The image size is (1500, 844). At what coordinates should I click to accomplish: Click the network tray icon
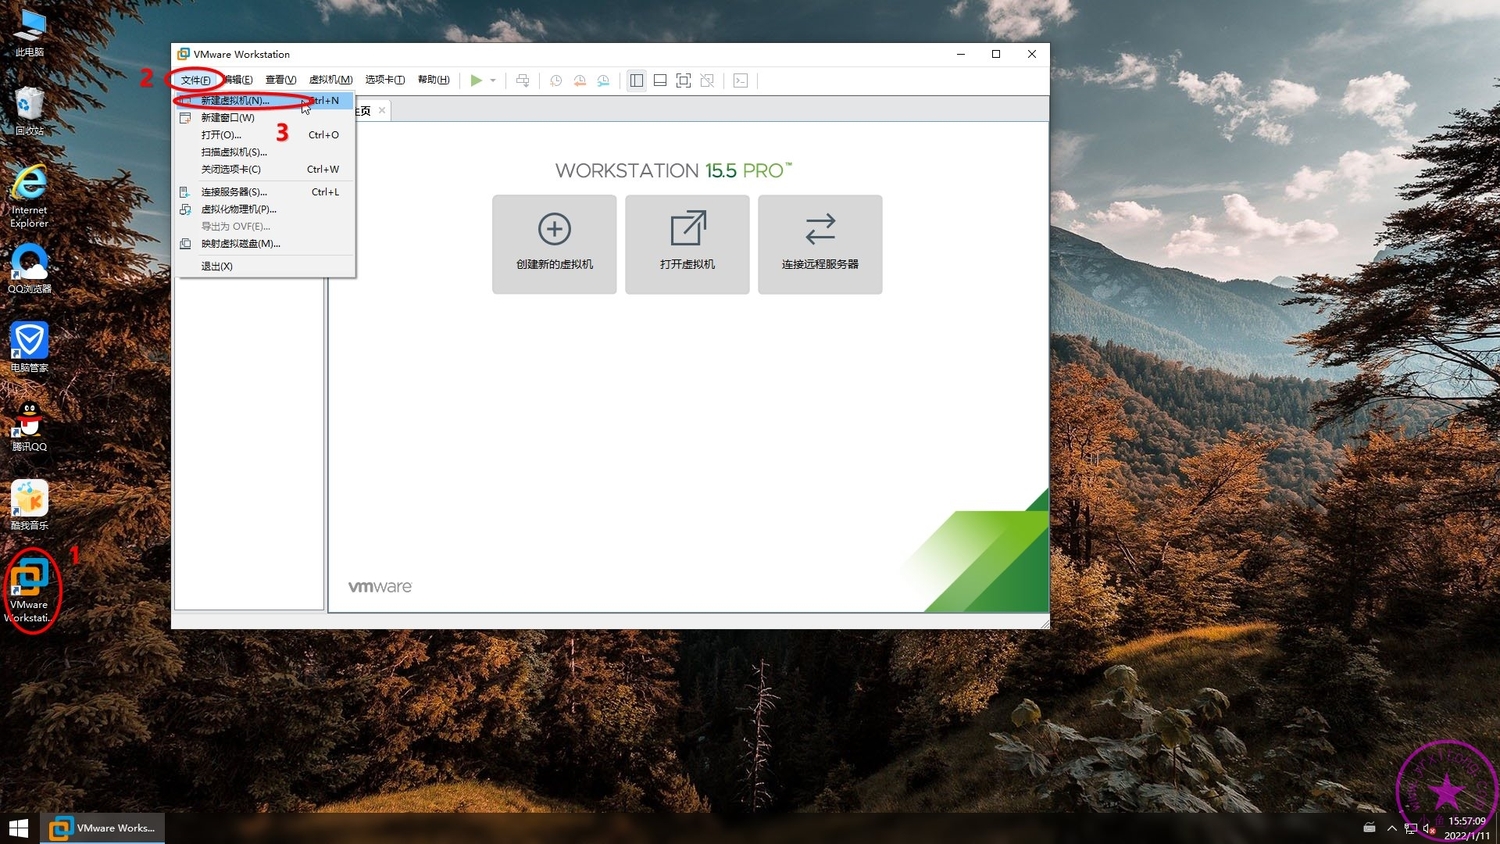pos(1410,828)
